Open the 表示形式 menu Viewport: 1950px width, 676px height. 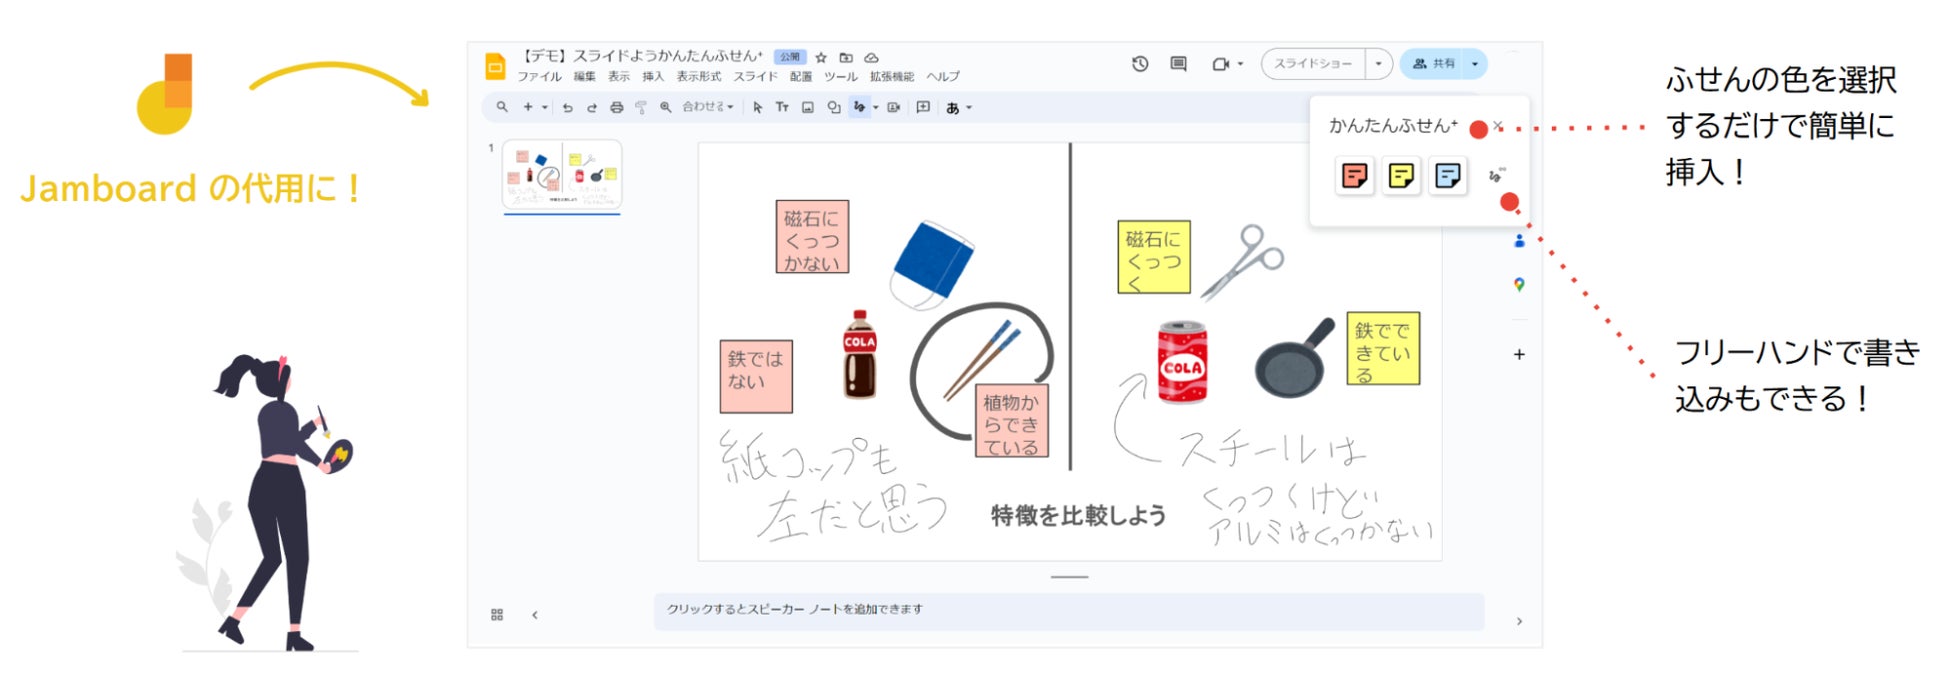pyautogui.click(x=699, y=77)
